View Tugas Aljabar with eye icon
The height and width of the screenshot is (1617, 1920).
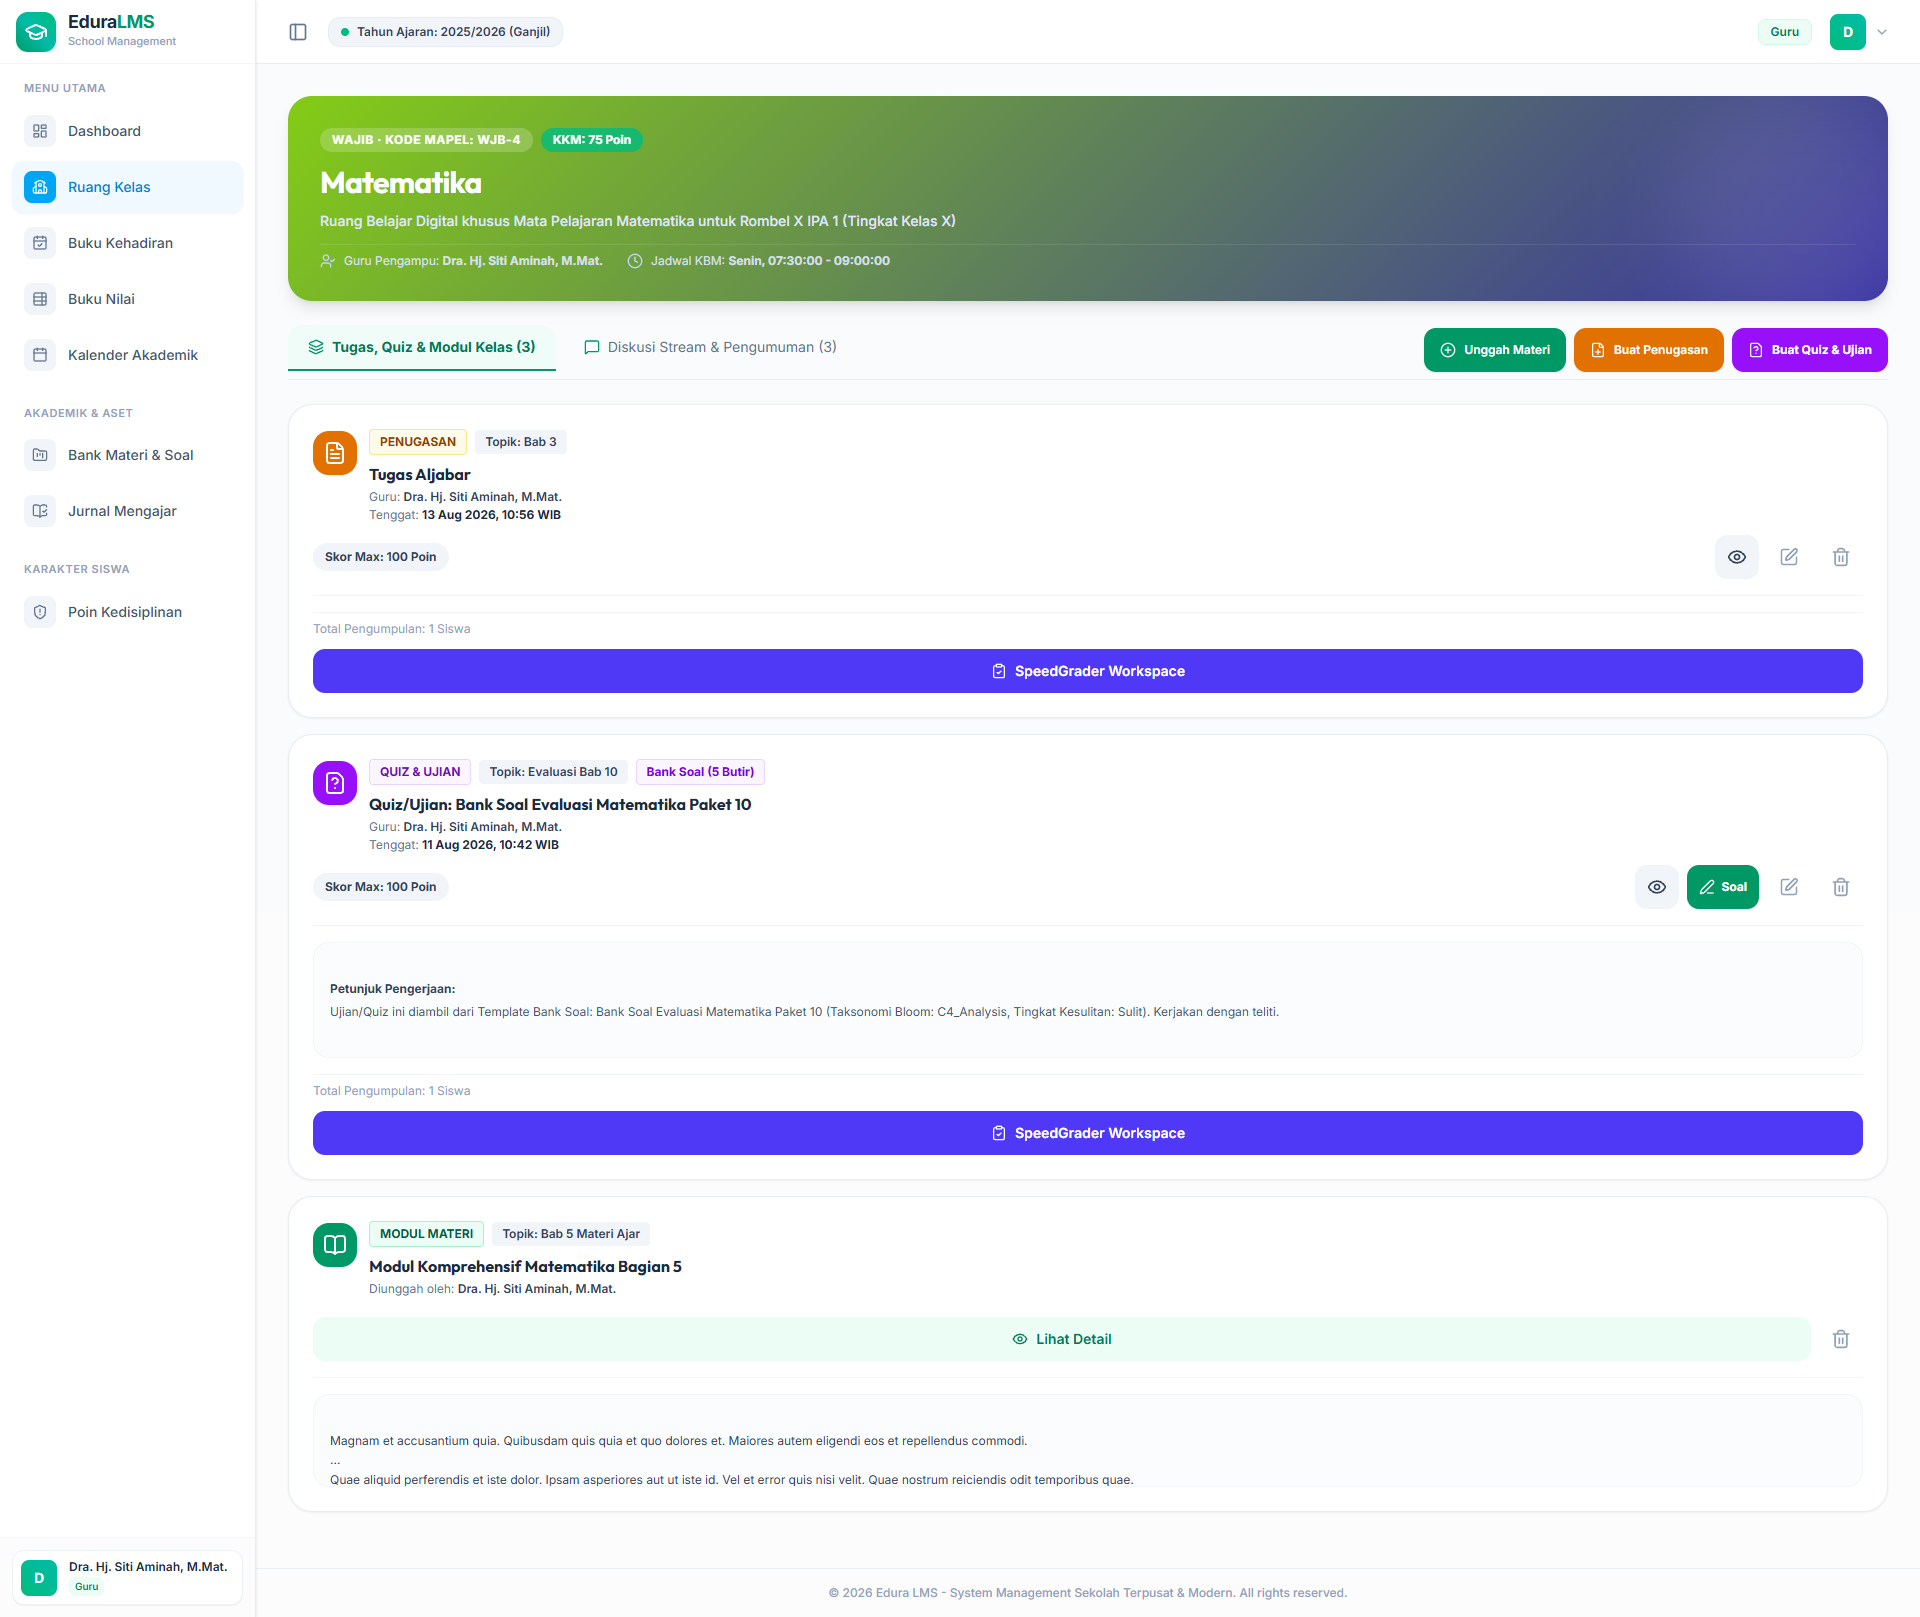1737,557
